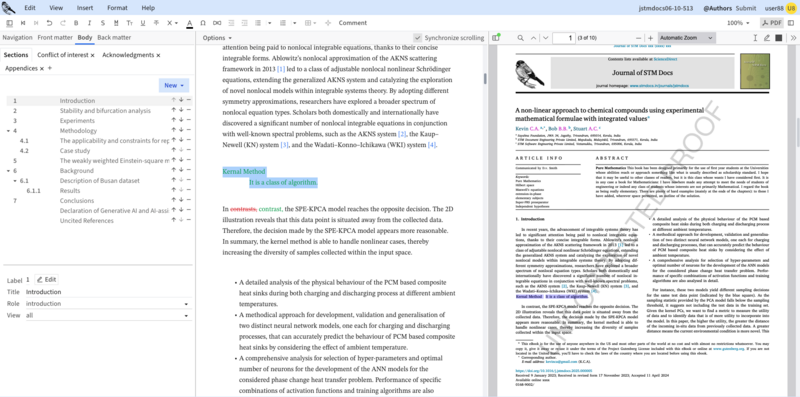Open the Edit menu
This screenshot has width=800, height=397.
[30, 8]
